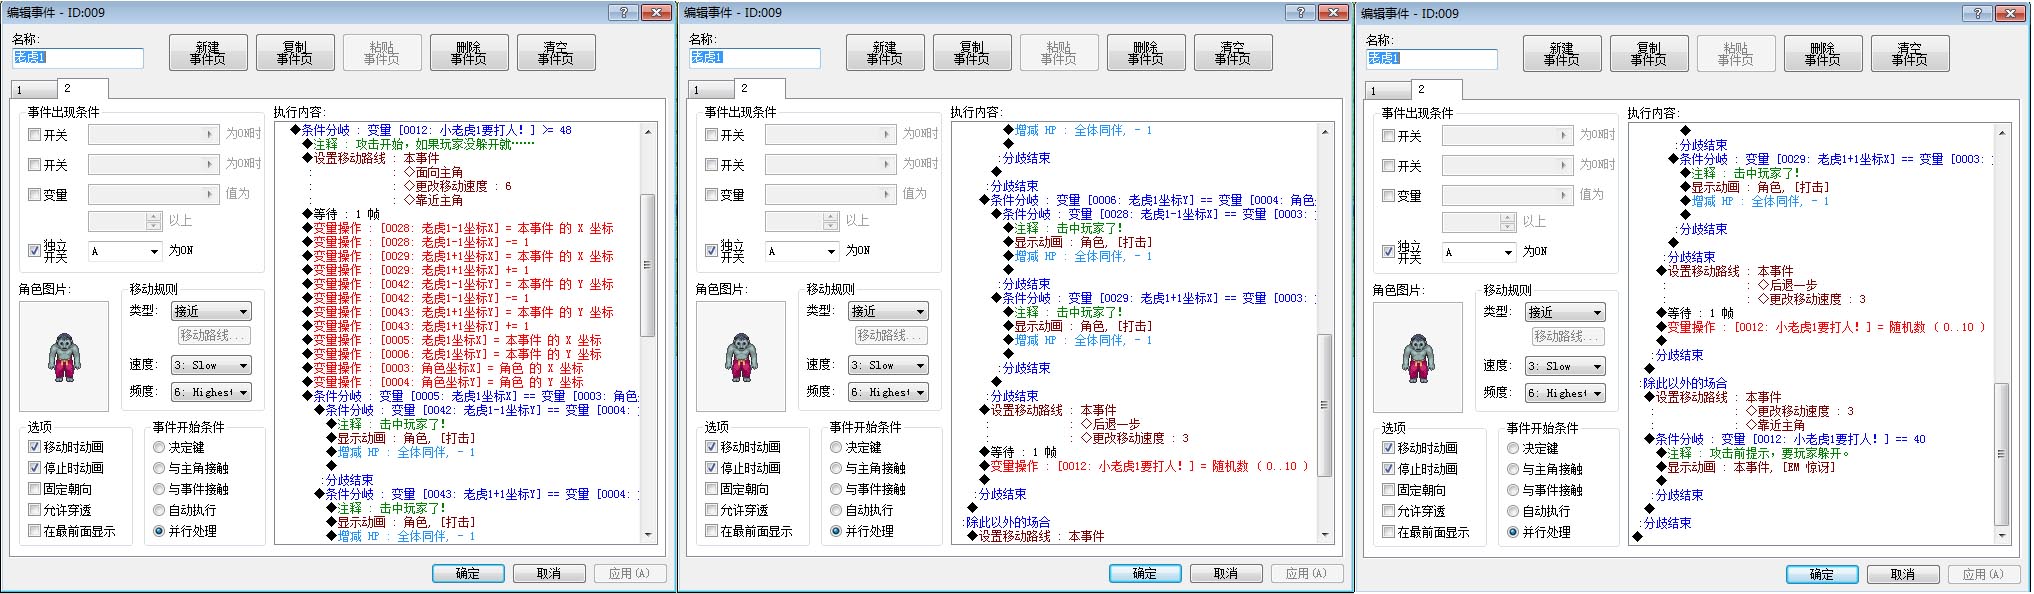Image resolution: width=2034 pixels, height=594 pixels.
Task: Click 取消 in the left window
Action: (x=549, y=574)
